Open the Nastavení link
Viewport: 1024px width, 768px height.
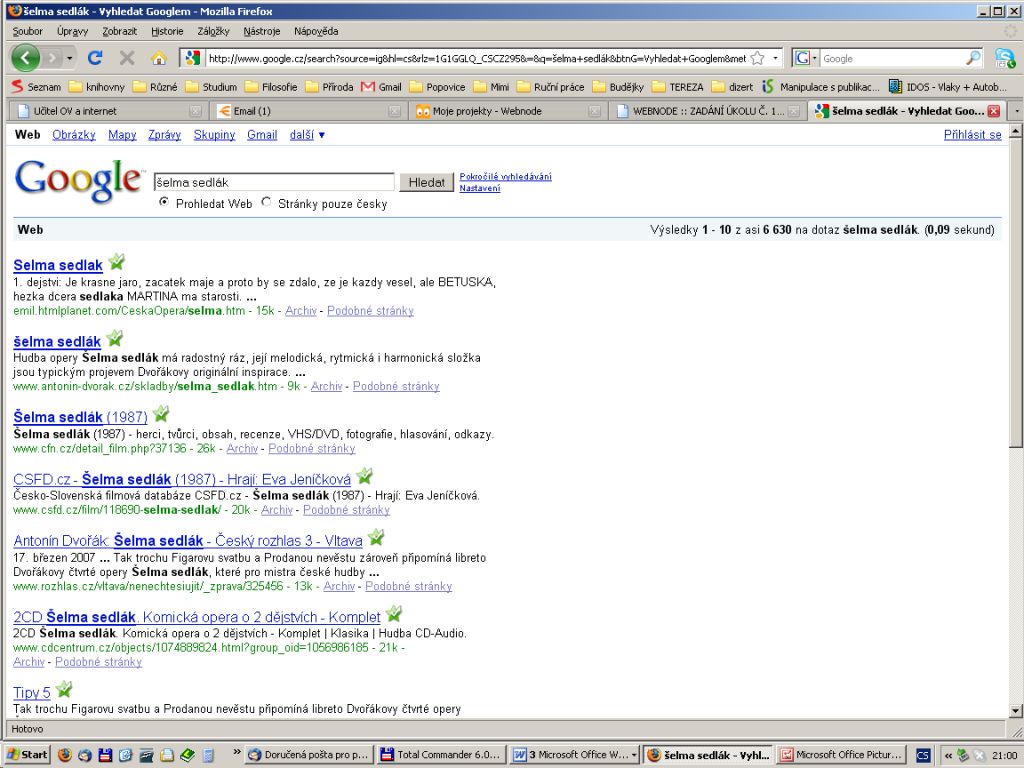coord(480,188)
